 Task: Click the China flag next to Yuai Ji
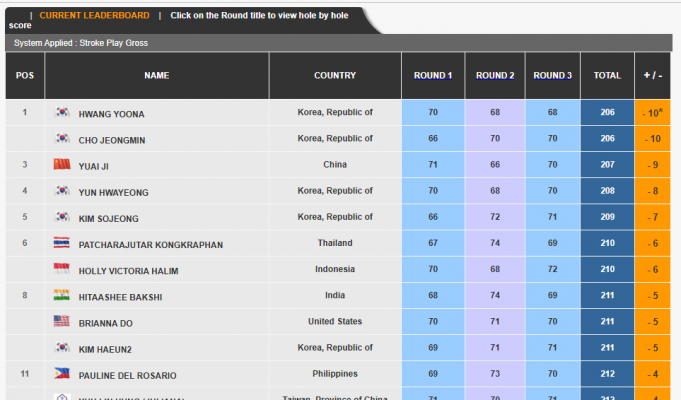pos(62,165)
